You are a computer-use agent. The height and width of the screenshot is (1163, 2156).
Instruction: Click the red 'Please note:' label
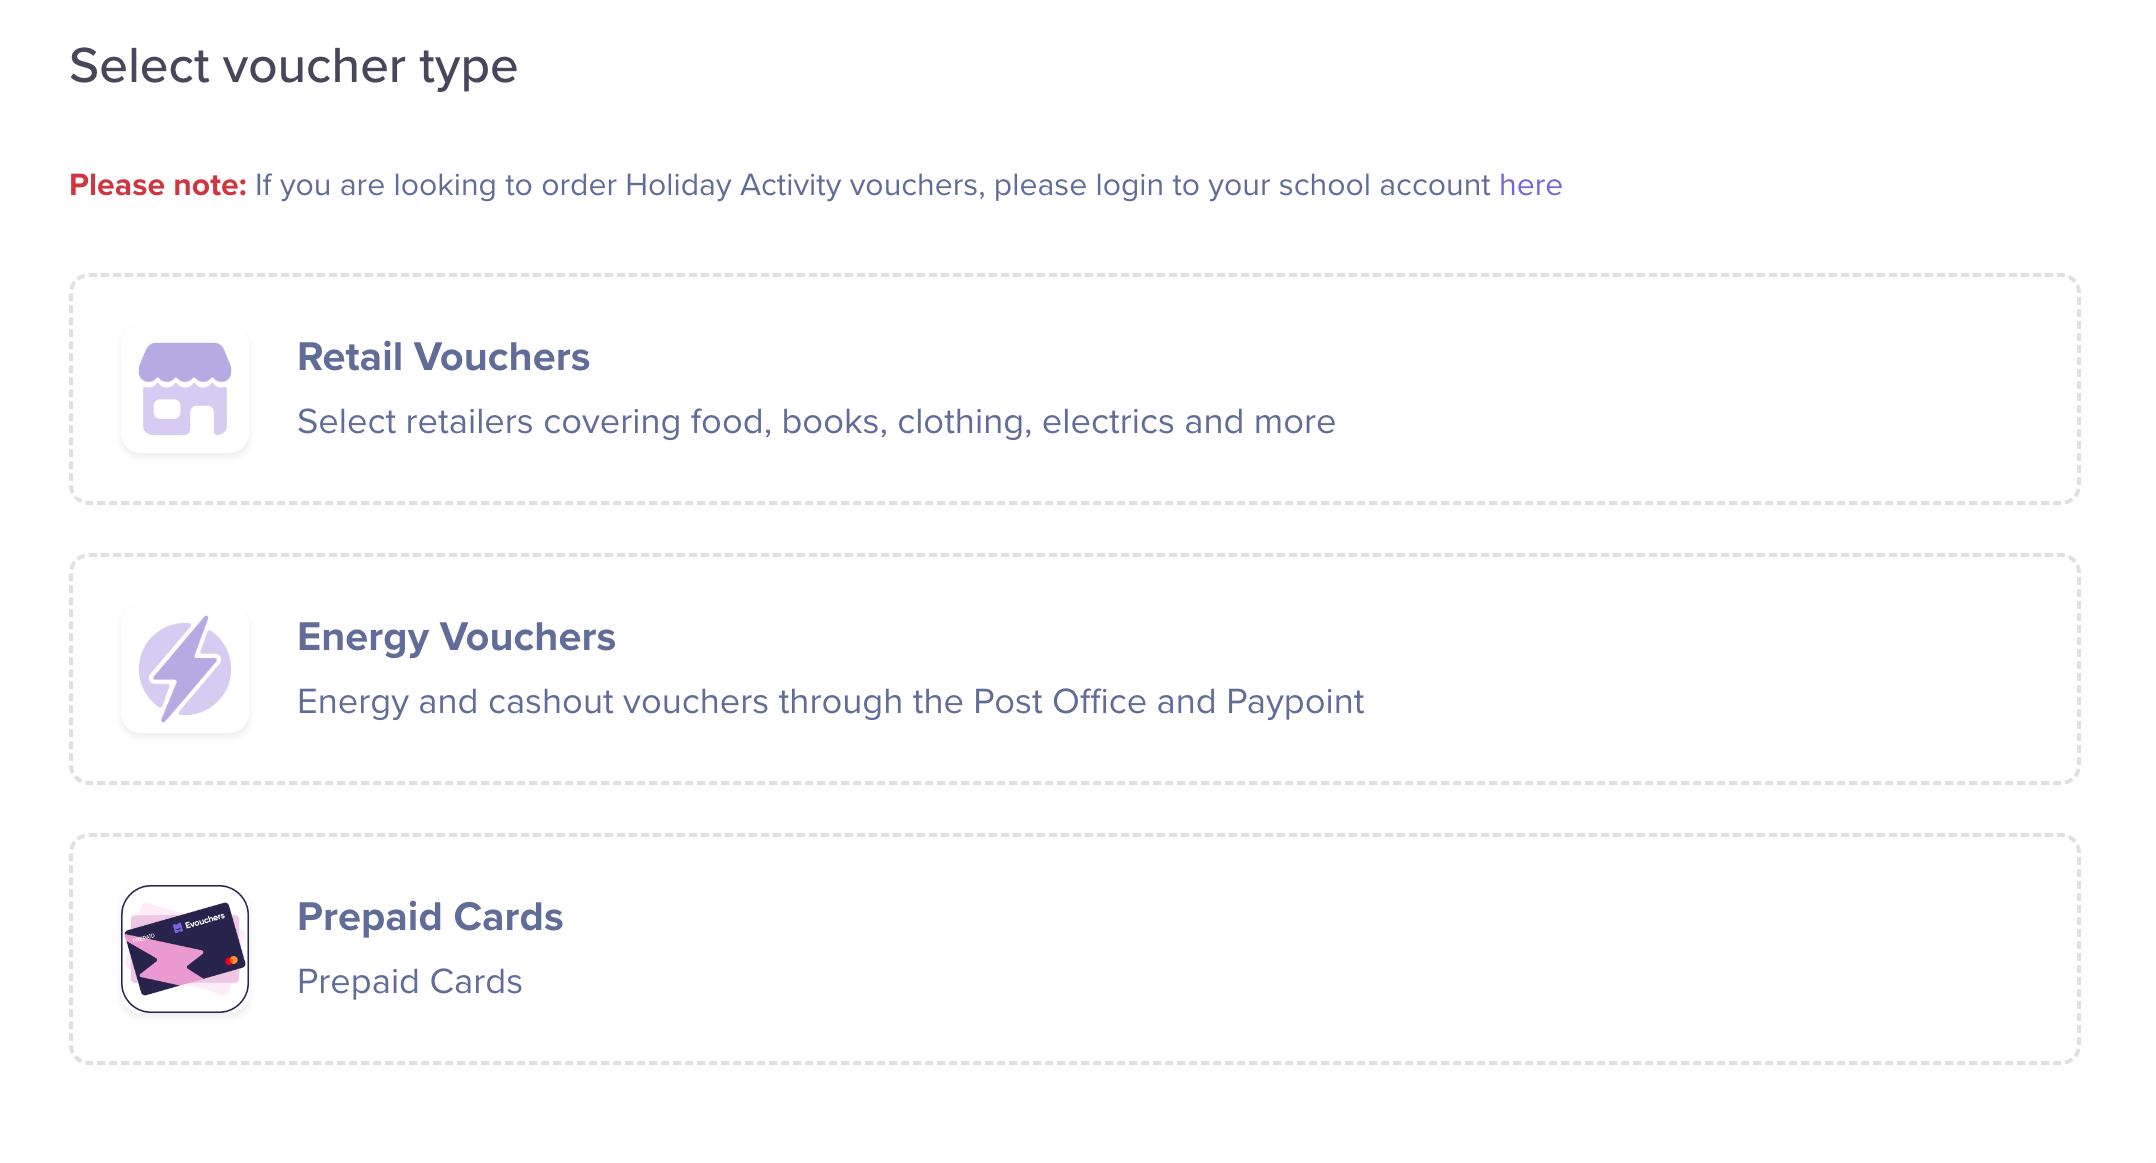coord(157,185)
